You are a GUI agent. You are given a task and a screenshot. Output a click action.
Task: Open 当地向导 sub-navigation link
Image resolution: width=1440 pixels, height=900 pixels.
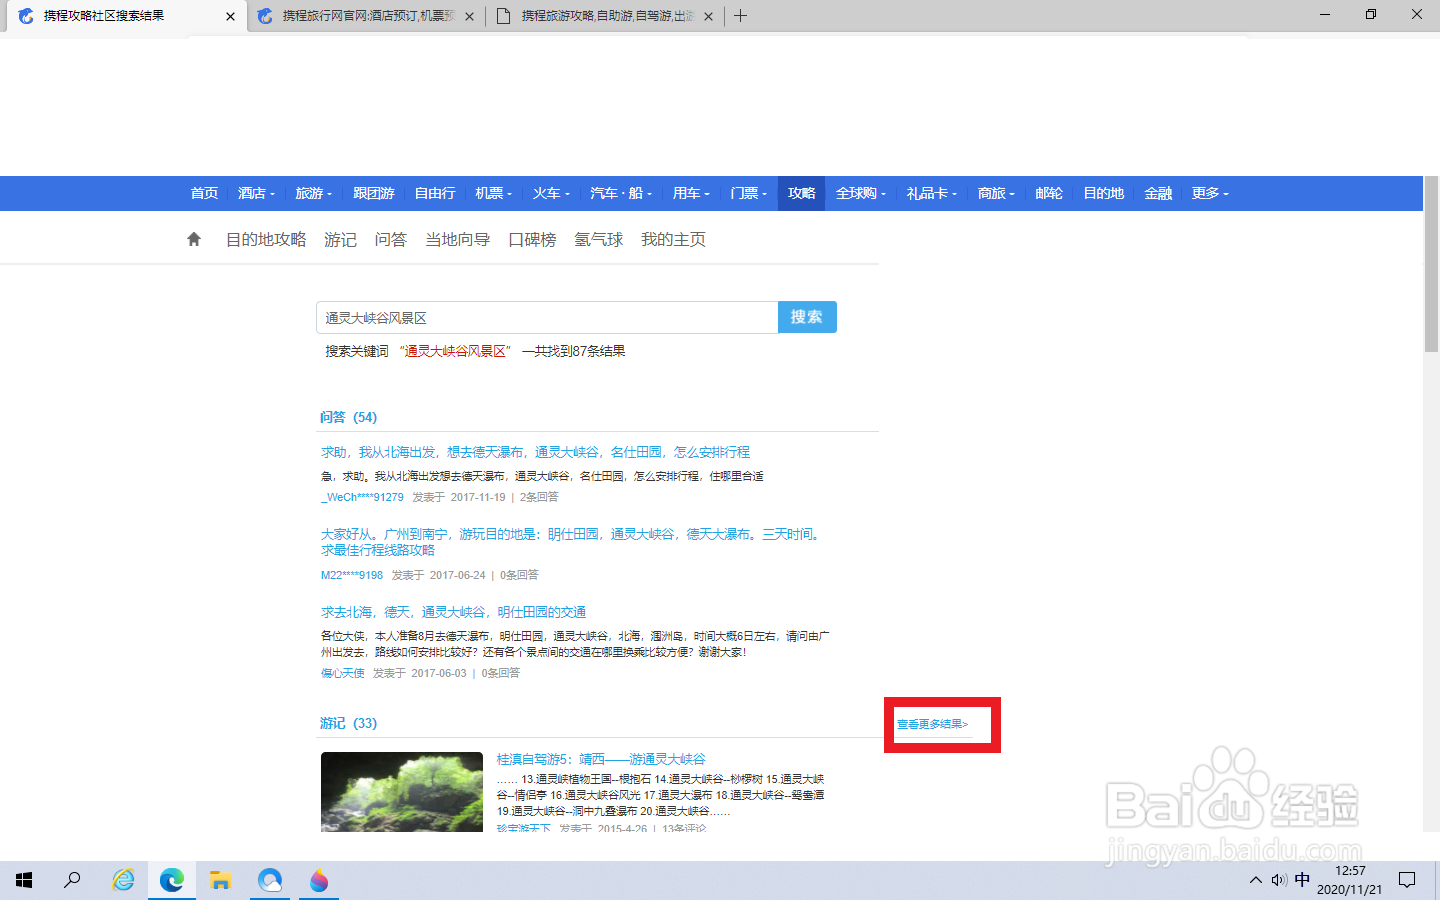458,239
